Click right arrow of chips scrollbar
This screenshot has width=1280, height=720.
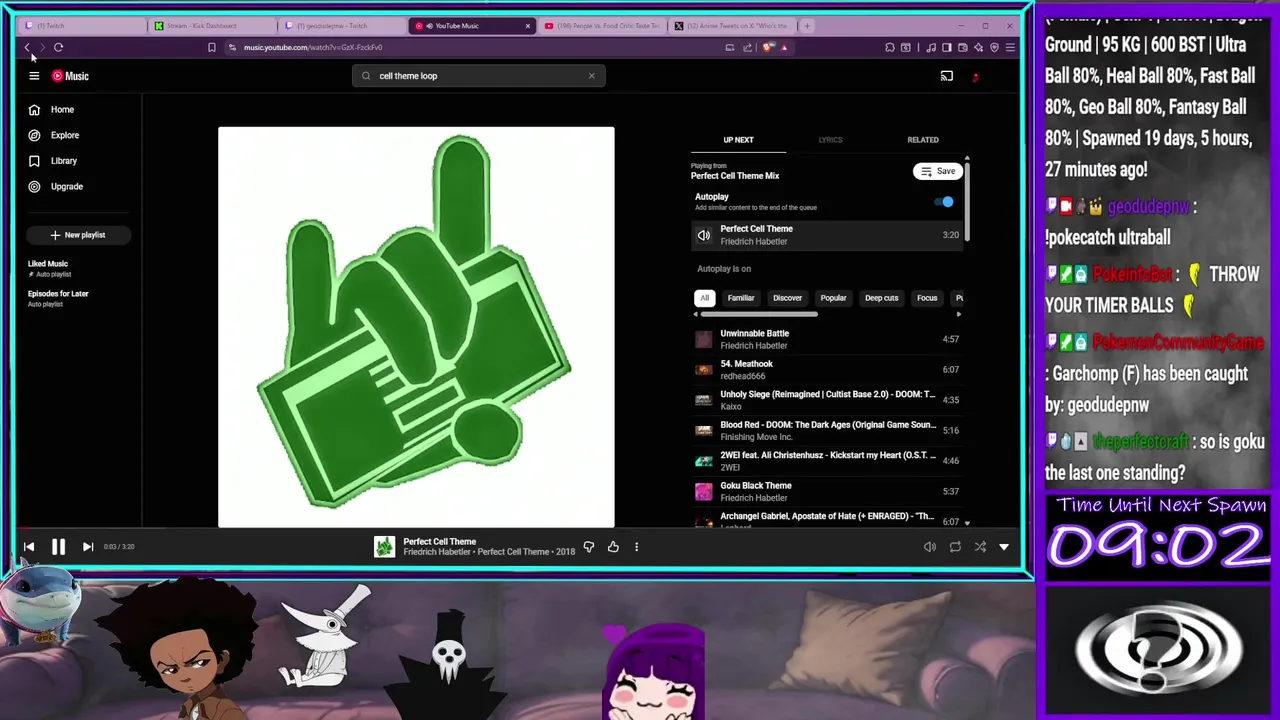tap(958, 314)
